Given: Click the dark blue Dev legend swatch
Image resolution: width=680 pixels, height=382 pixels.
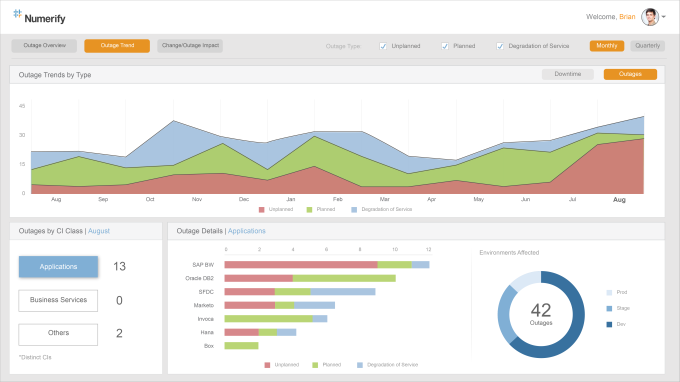Looking at the screenshot, I should [x=609, y=324].
